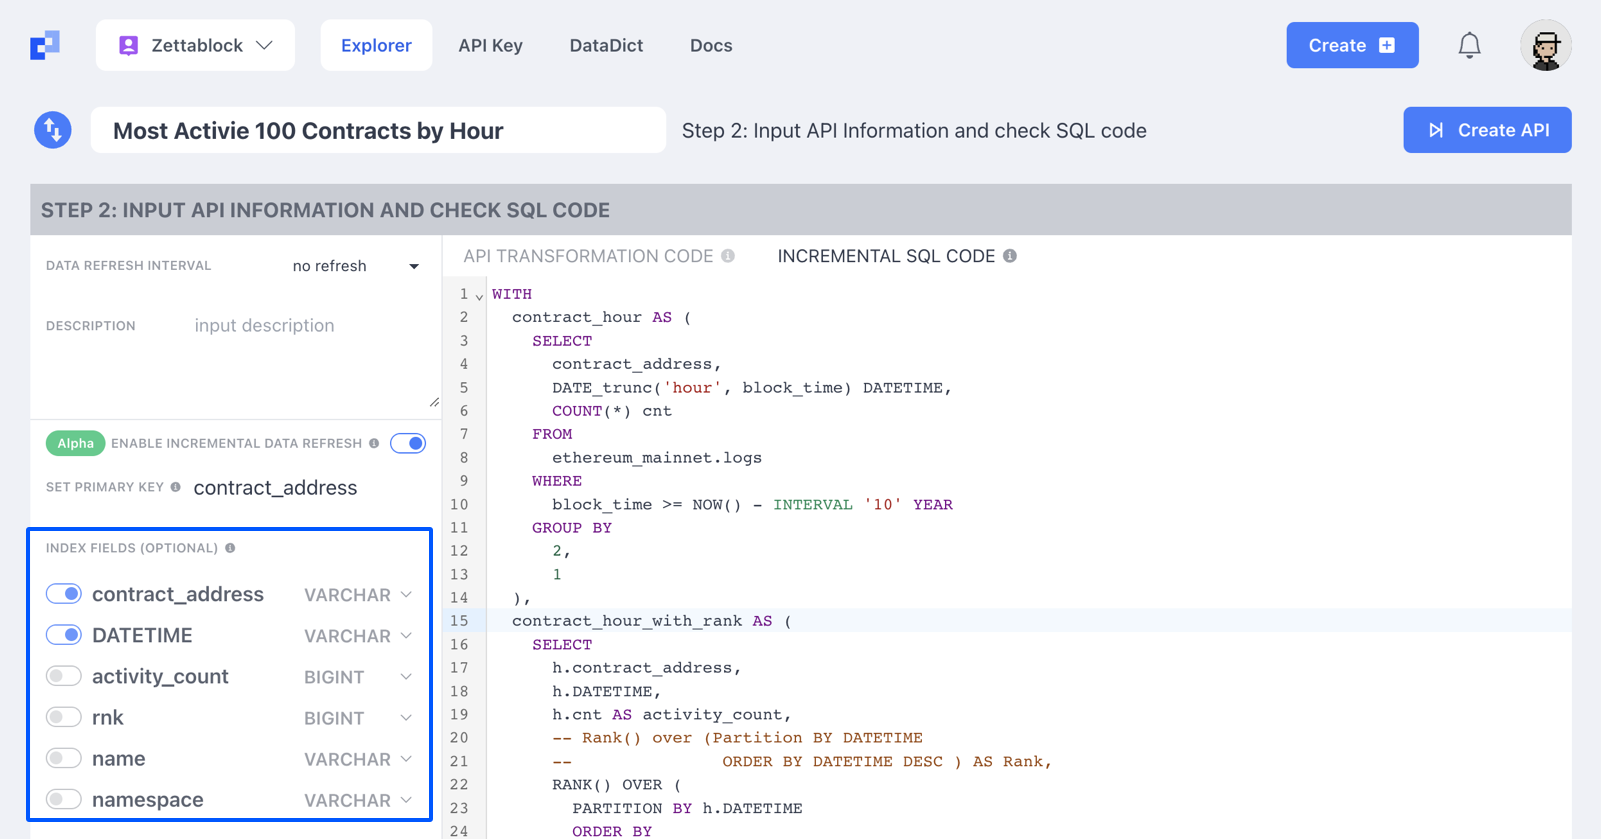1601x839 pixels.
Task: Click 'h.cnt AS activity_count' code line
Action: (672, 715)
